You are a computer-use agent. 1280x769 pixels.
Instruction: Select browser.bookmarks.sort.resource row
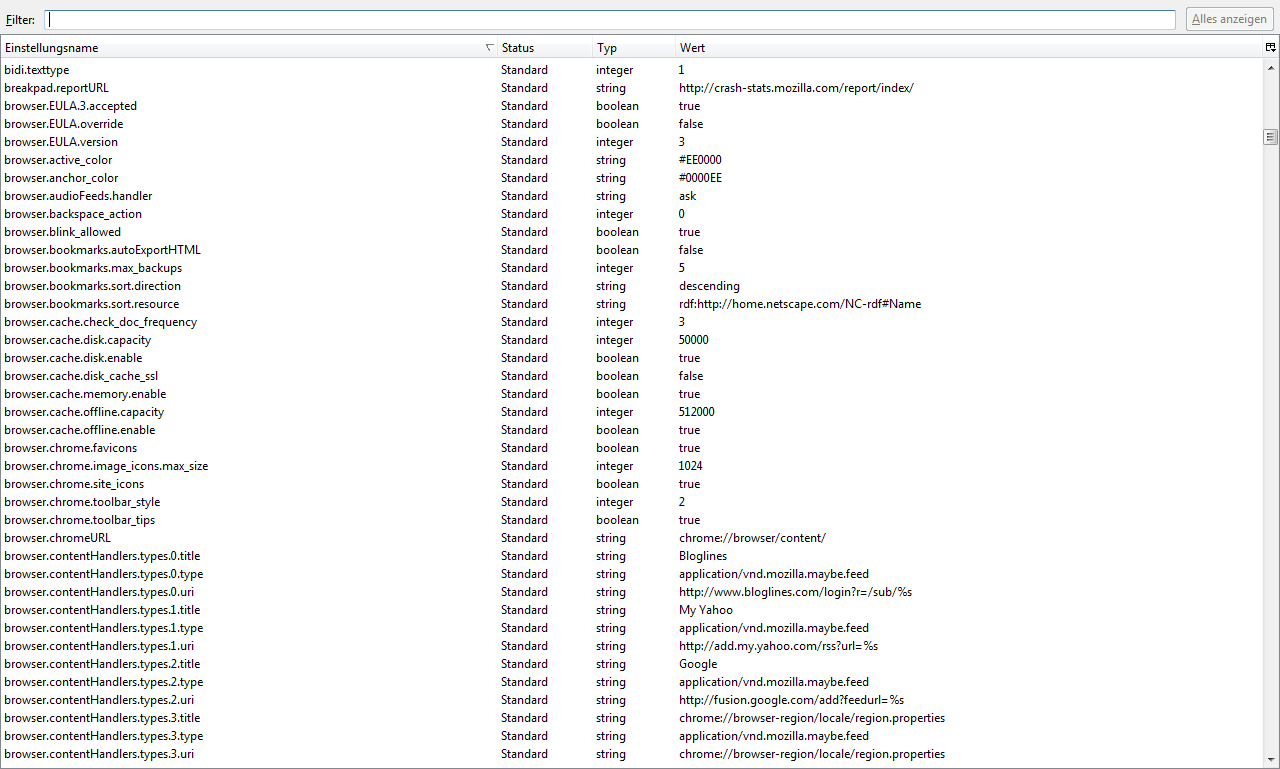[632, 304]
